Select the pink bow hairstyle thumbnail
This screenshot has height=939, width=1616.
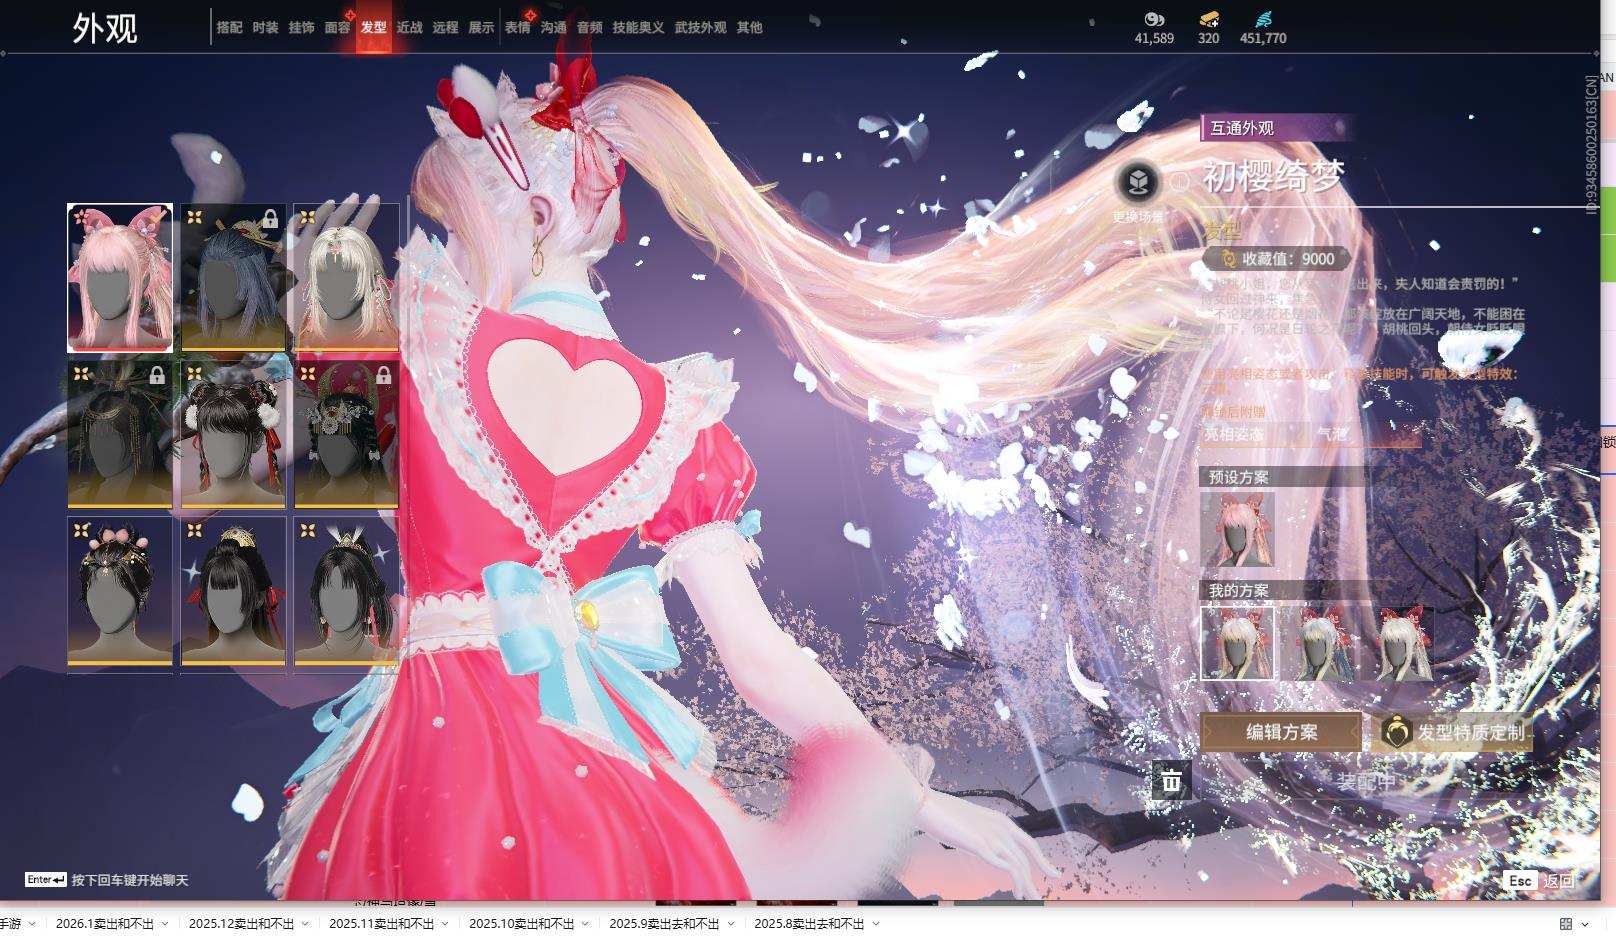coord(120,278)
